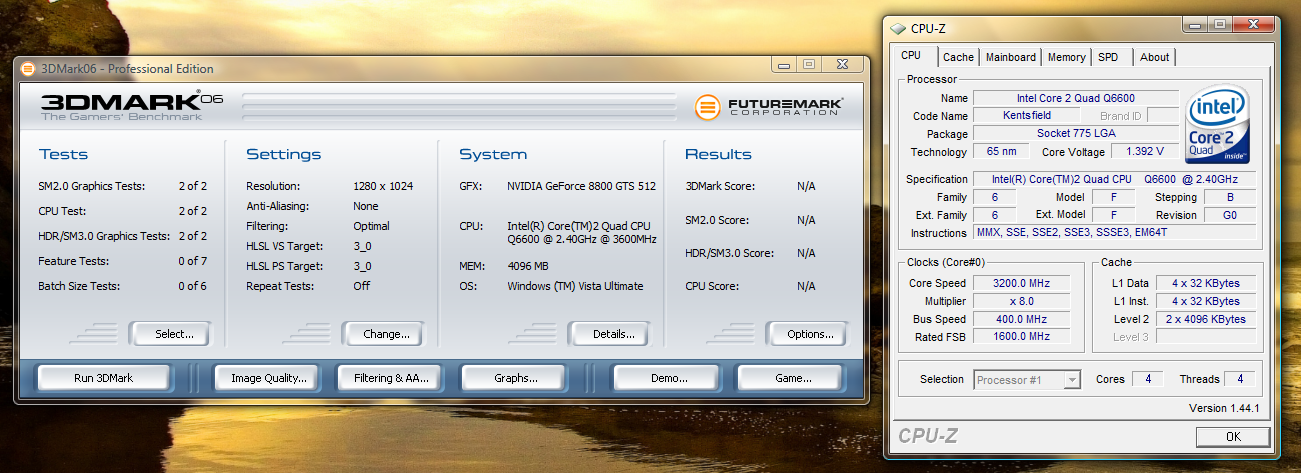1301x473 pixels.
Task: Click the Code Name field Kentsfield
Action: point(1027,116)
